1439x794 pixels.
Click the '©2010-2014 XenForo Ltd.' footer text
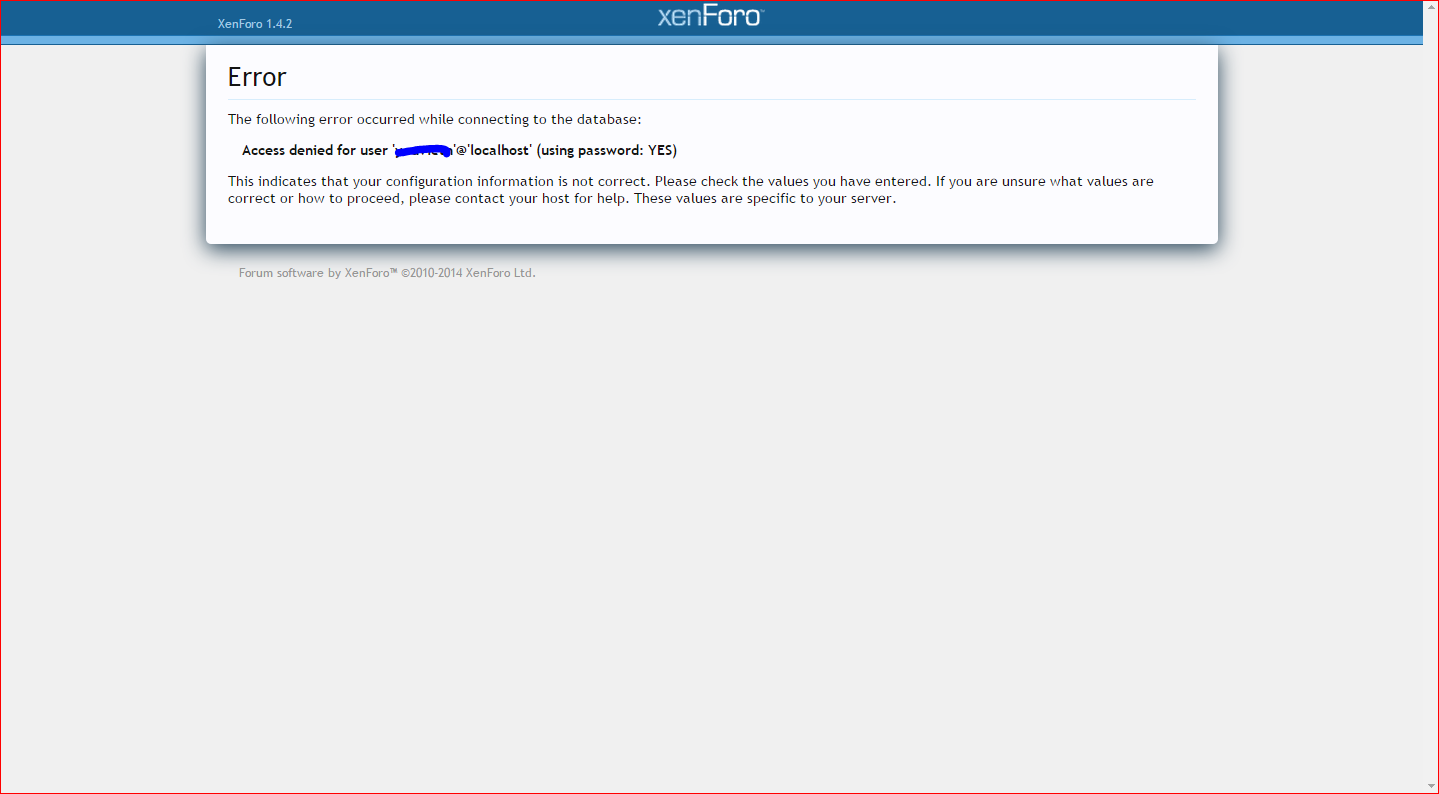468,273
